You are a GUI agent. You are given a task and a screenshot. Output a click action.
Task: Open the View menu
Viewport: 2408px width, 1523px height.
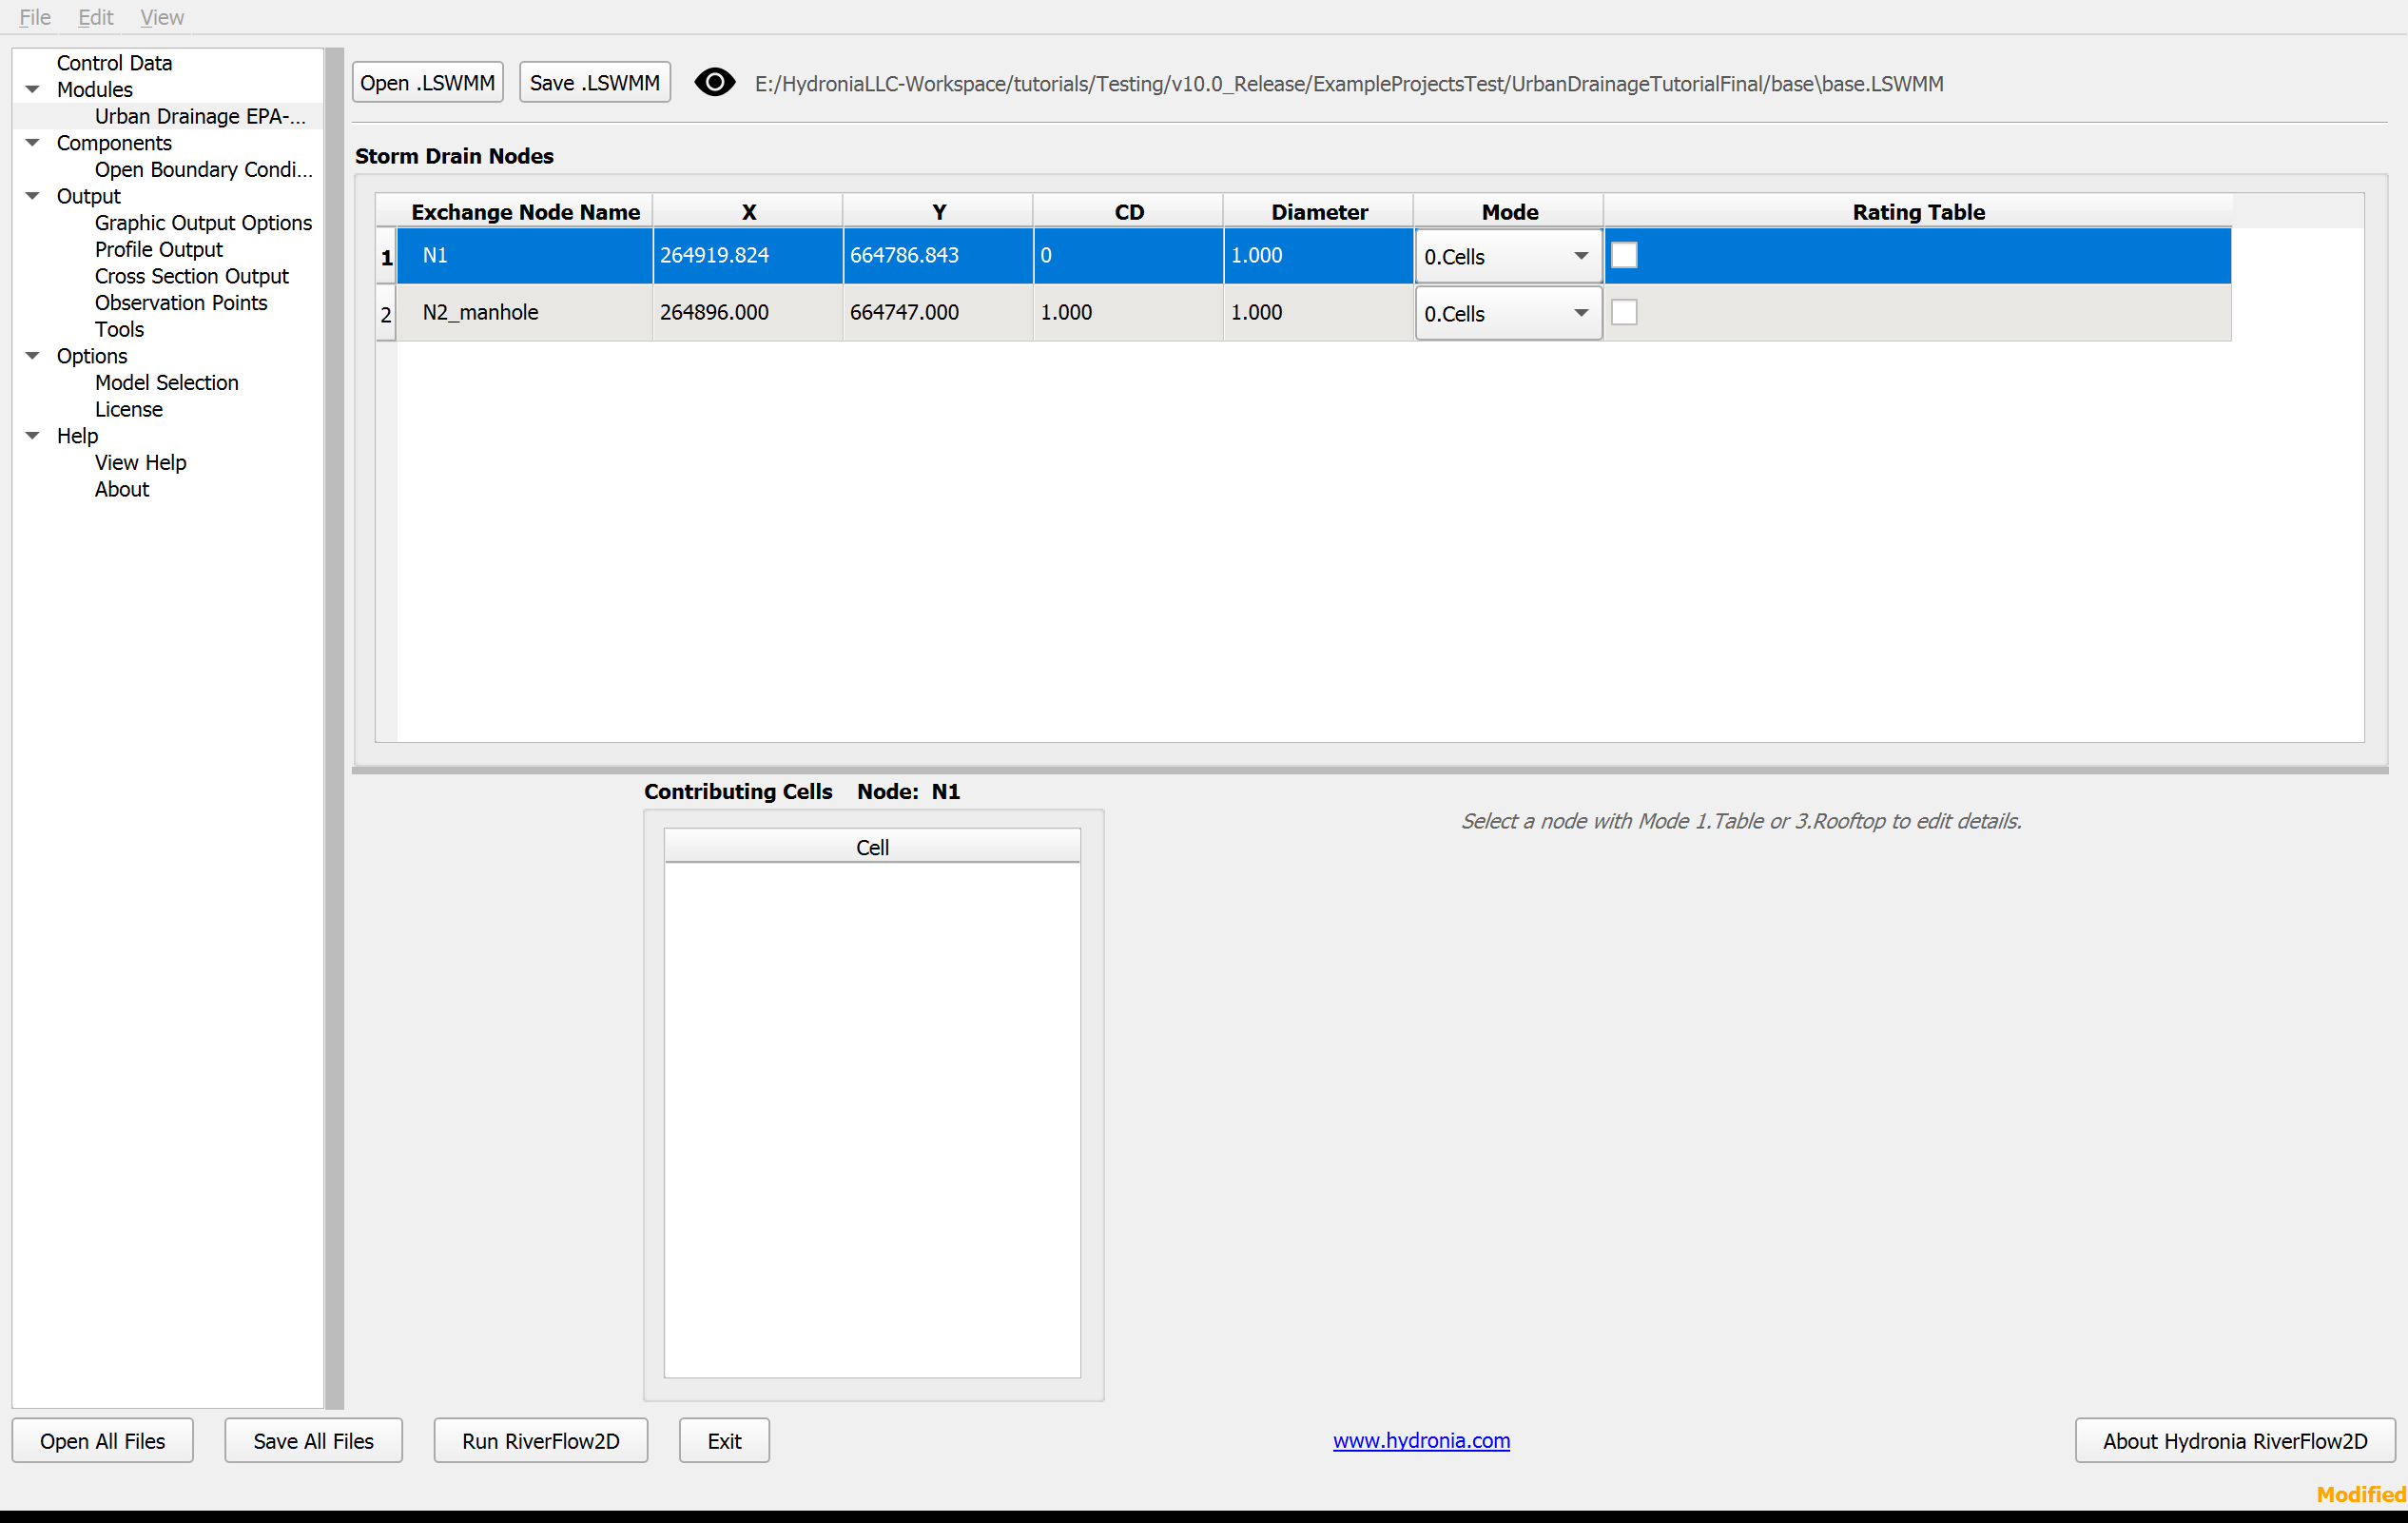[x=162, y=17]
